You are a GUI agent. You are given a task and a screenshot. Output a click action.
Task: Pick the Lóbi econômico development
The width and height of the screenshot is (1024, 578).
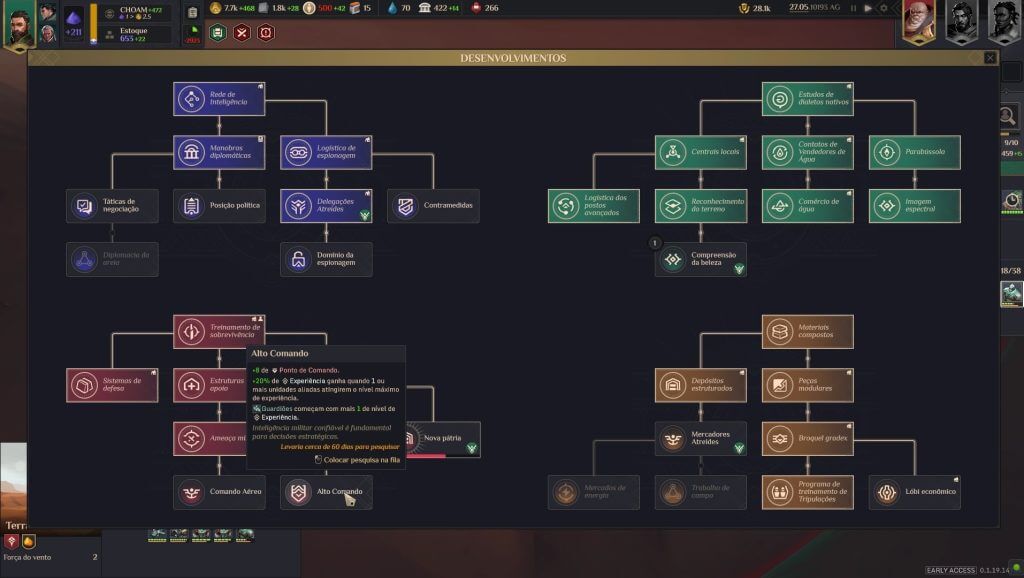[x=914, y=492]
